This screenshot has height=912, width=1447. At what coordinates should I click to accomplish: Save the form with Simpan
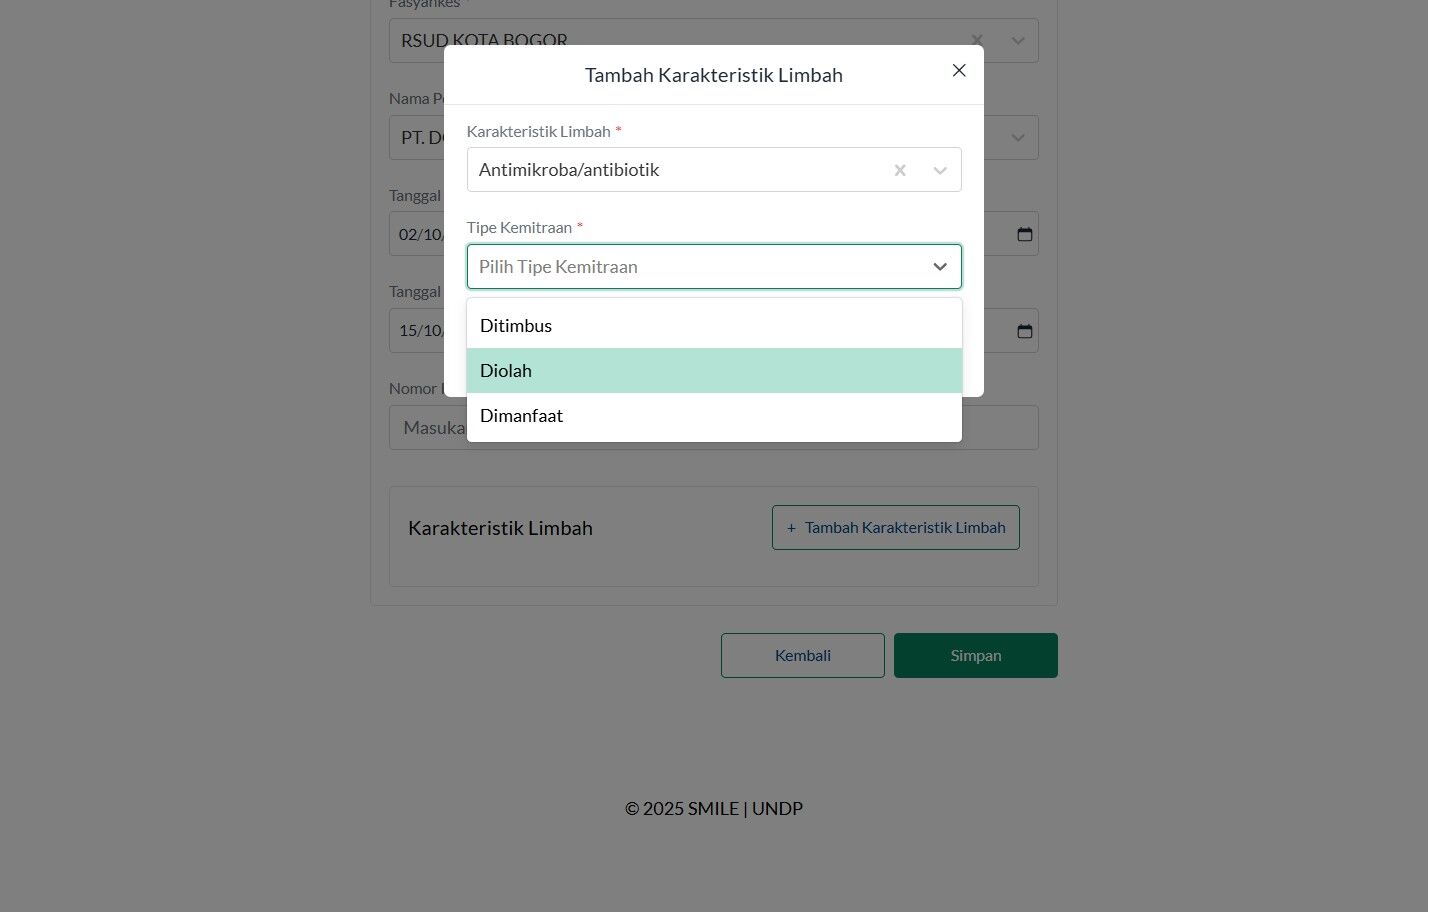(976, 656)
